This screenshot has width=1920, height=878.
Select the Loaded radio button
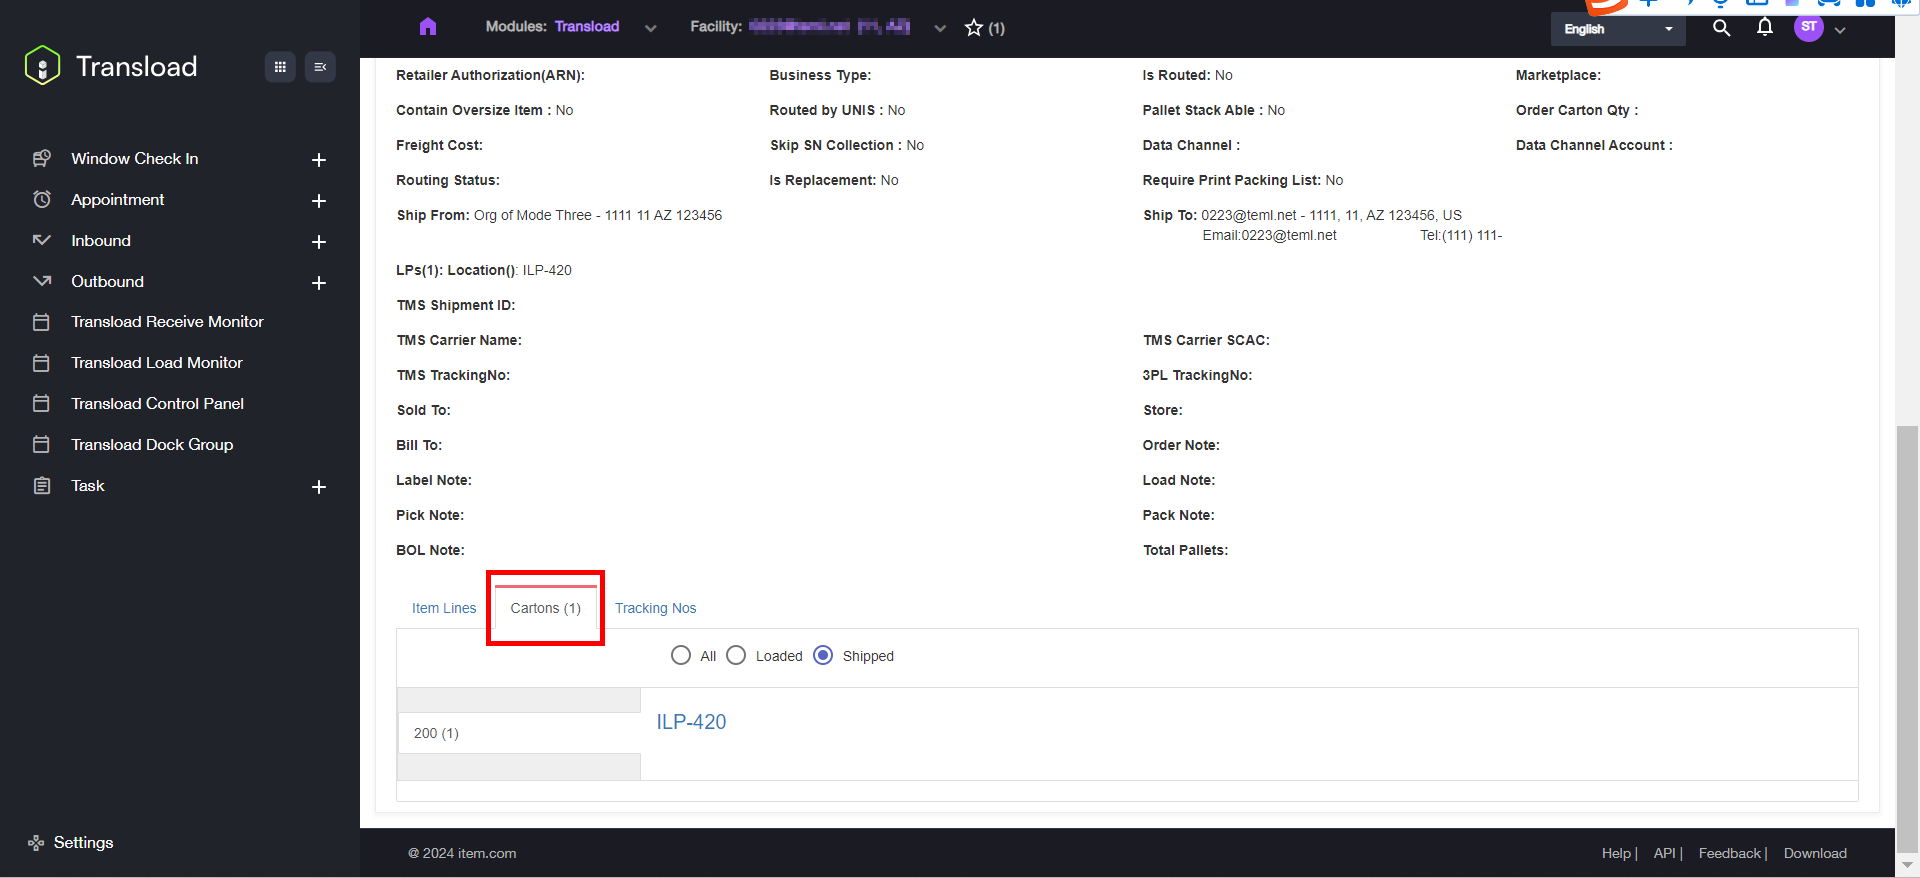(736, 656)
